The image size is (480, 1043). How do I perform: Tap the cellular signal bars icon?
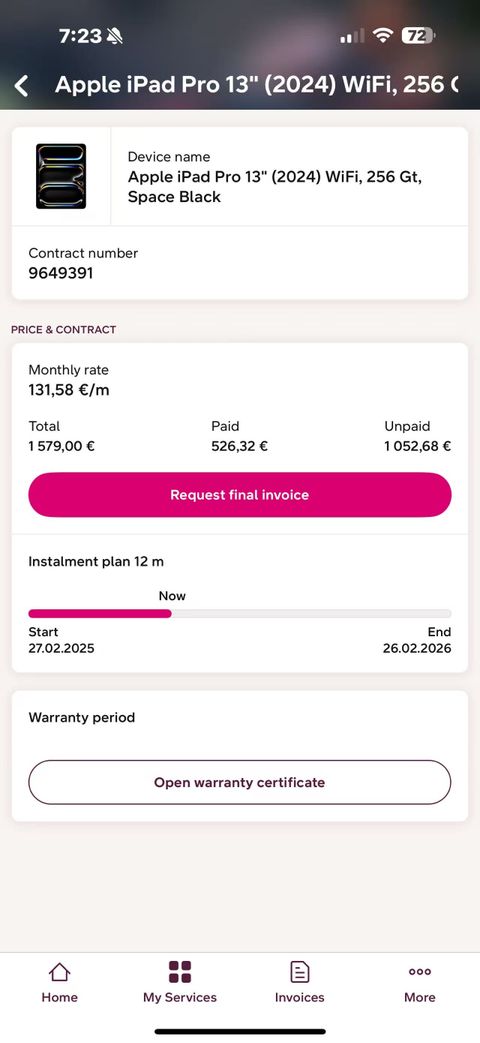point(352,36)
